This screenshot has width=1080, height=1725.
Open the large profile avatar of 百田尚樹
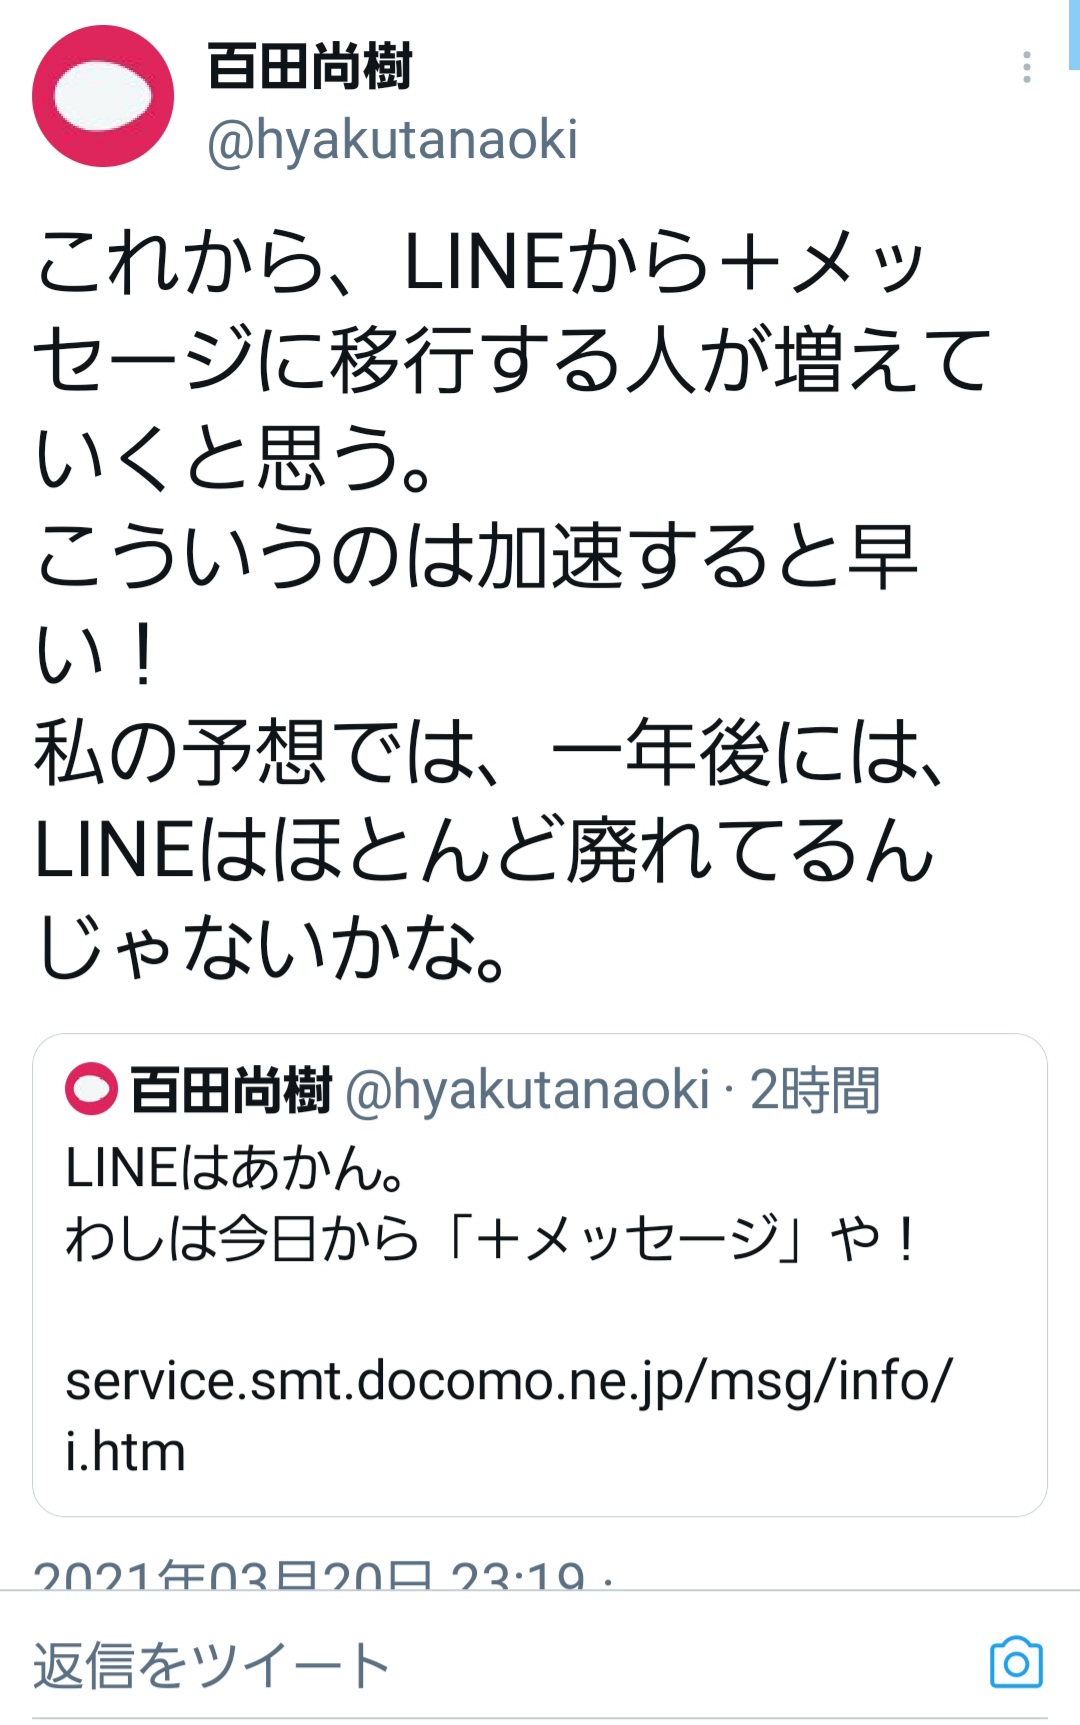tap(103, 97)
